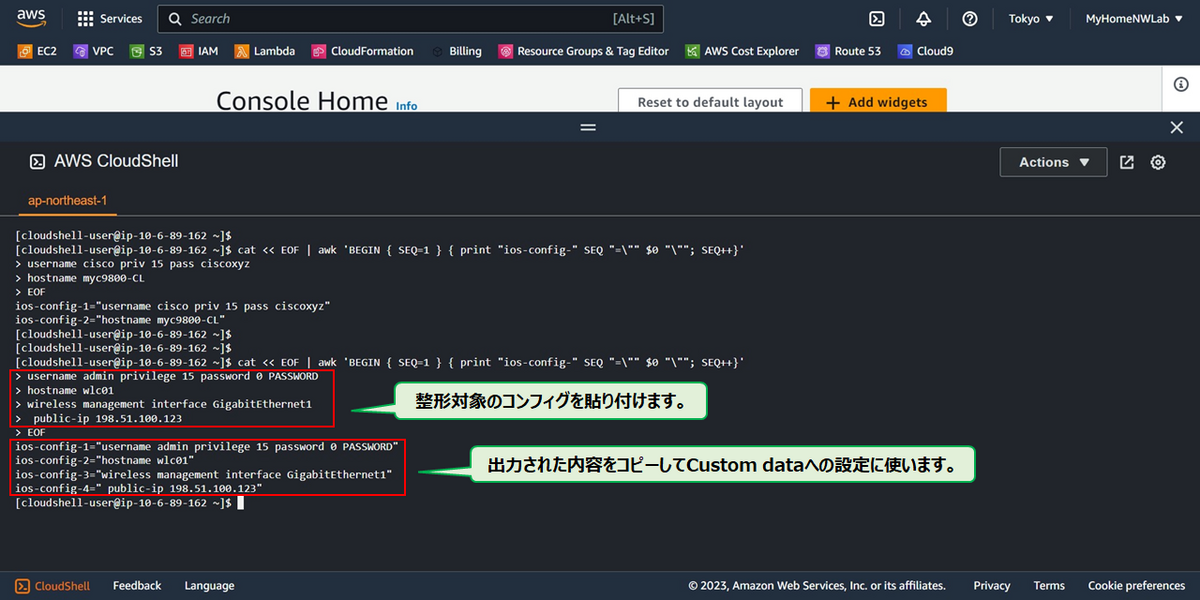Open the Services menu
Viewport: 1200px width, 600px height.
(x=109, y=18)
